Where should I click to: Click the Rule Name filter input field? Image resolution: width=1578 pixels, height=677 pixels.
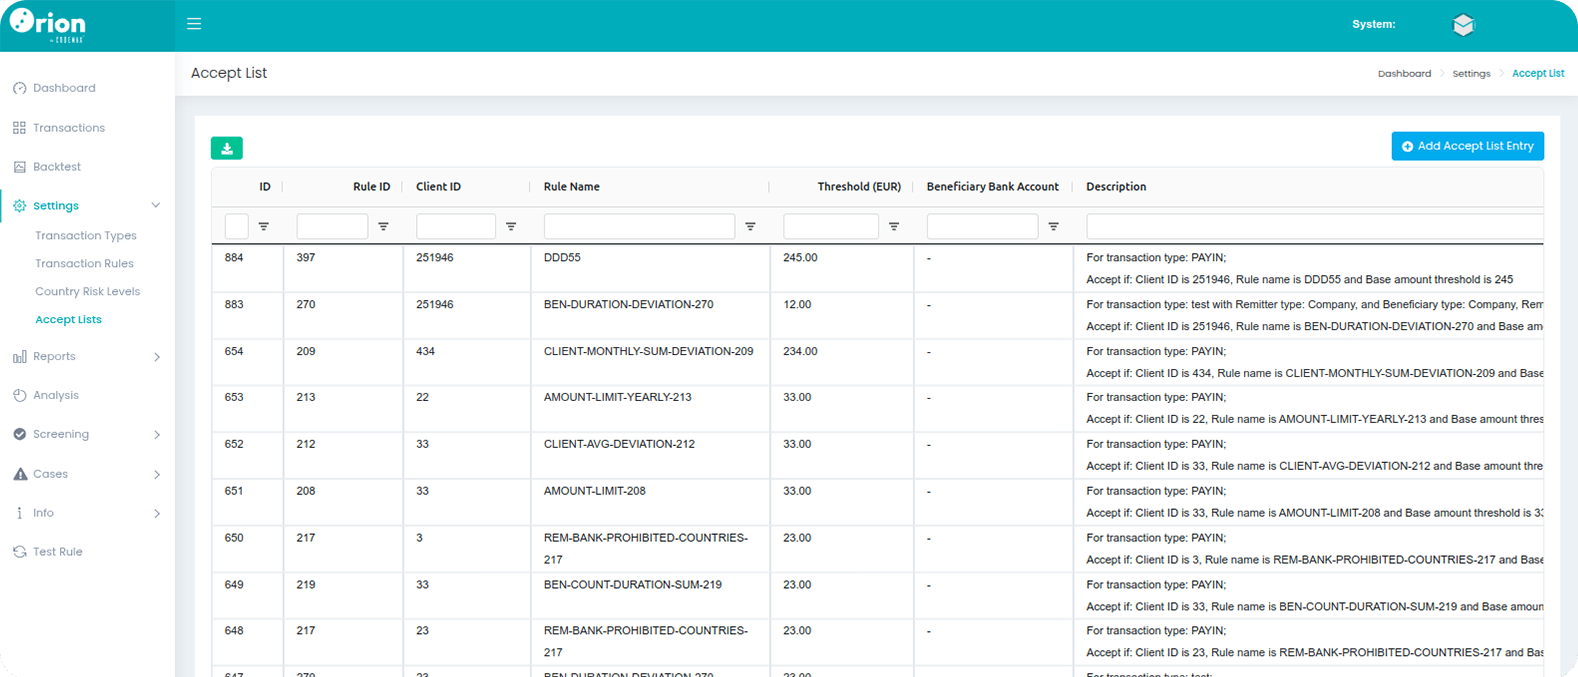(x=639, y=227)
